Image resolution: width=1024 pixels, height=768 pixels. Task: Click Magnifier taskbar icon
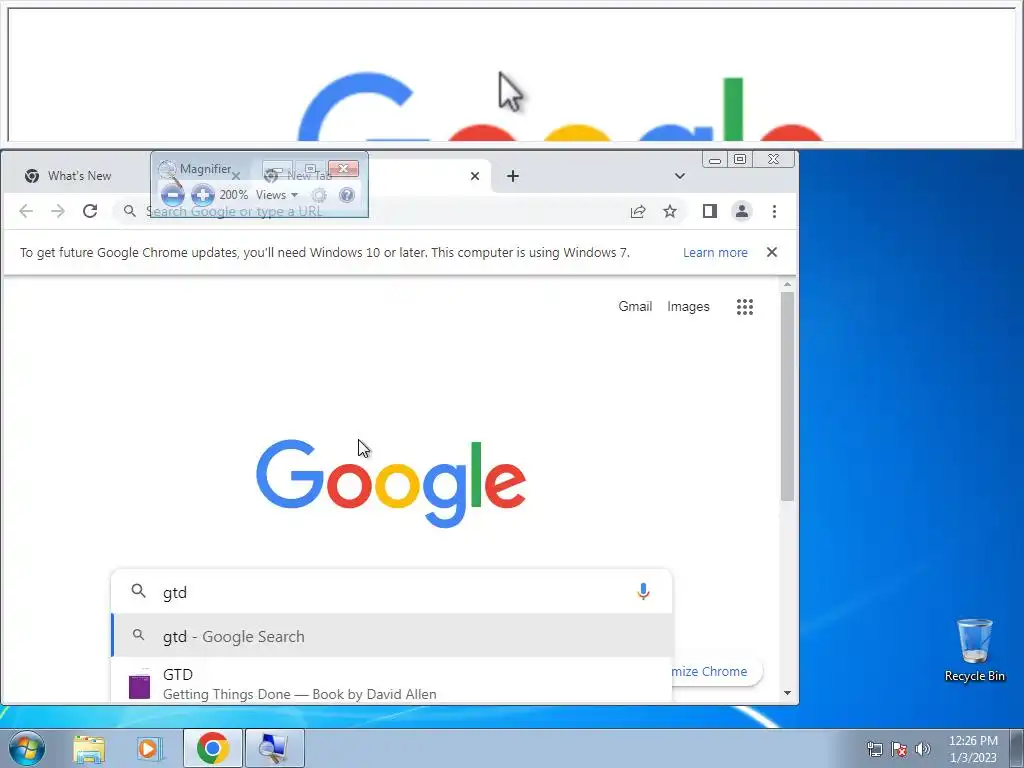coord(274,749)
